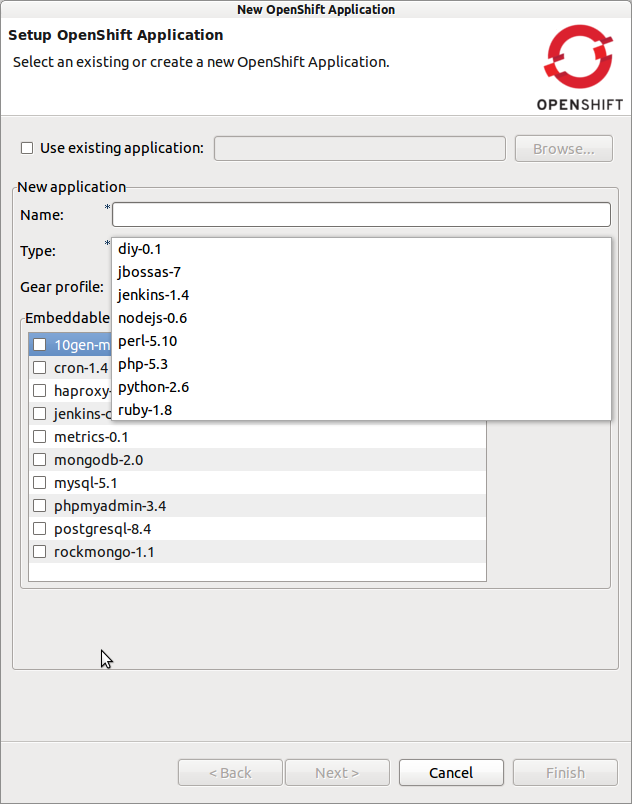Screen dimensions: 632x804
Task: Click the existing application text field
Action: [360, 149]
